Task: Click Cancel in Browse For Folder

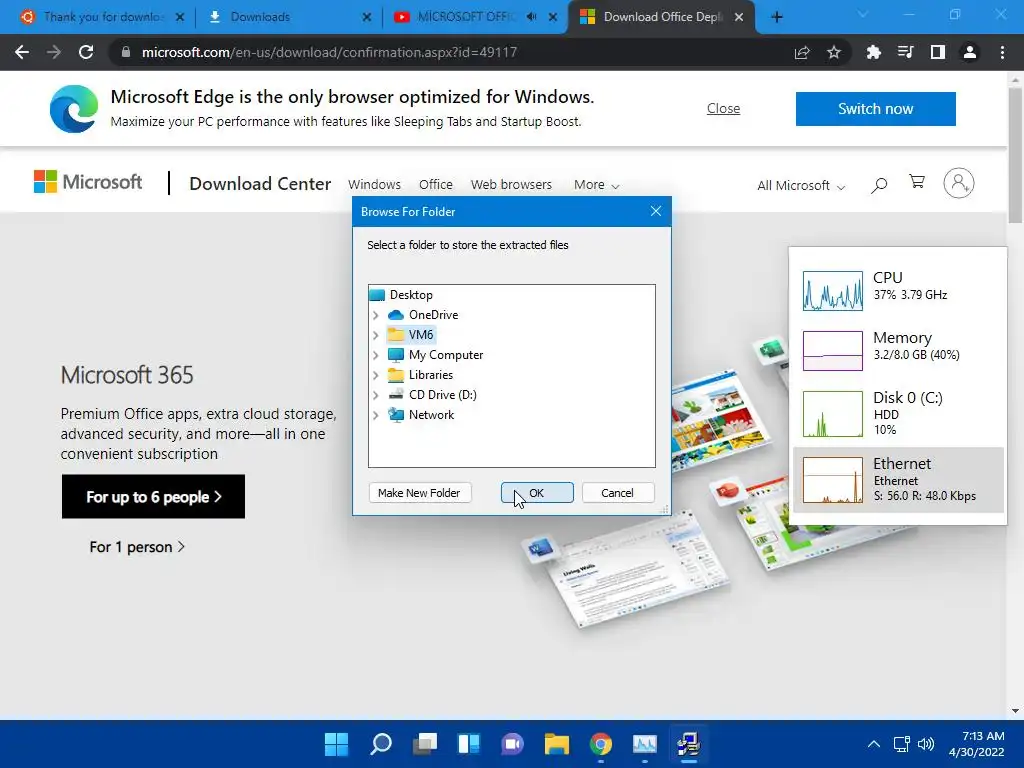Action: (617, 493)
